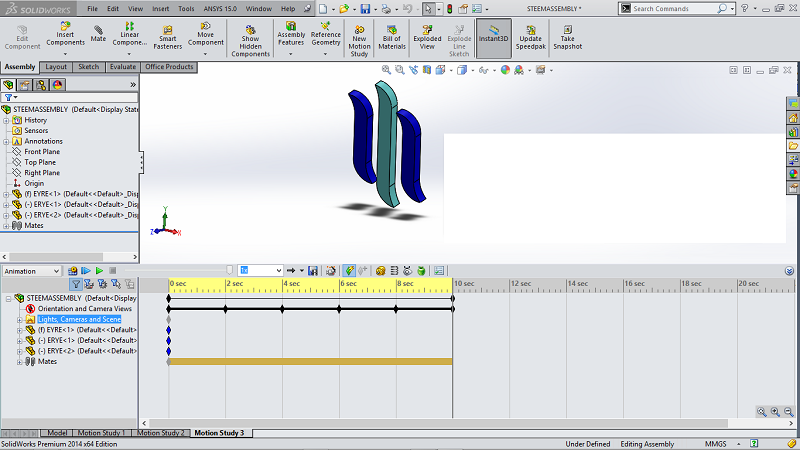Click Calculate motion study icon
This screenshot has height=450, width=800.
[x=72, y=271]
